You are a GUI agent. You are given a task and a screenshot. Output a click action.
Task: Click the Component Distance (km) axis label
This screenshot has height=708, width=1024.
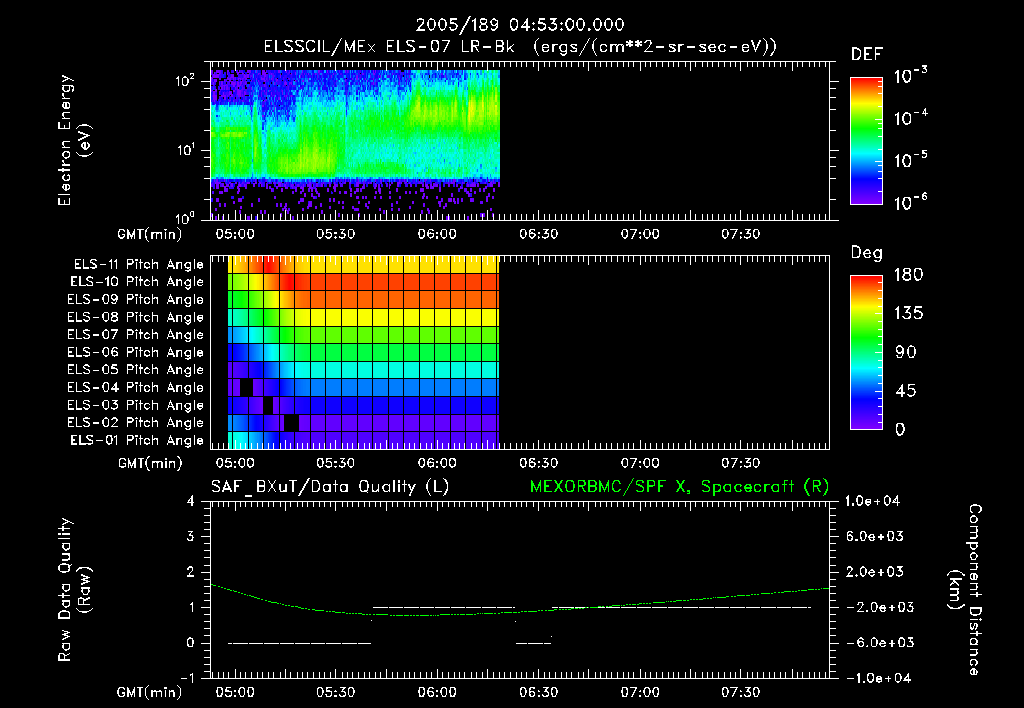point(965,589)
